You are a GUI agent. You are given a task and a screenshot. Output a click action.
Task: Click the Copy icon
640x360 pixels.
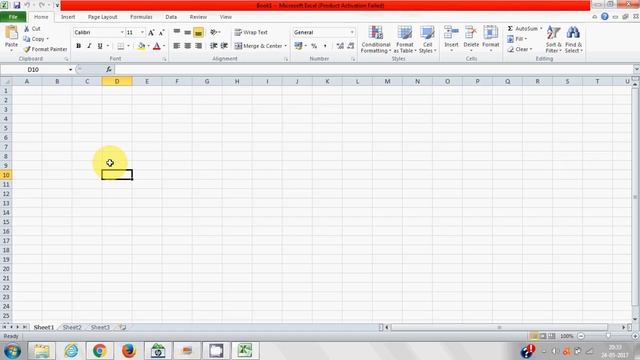coord(27,39)
